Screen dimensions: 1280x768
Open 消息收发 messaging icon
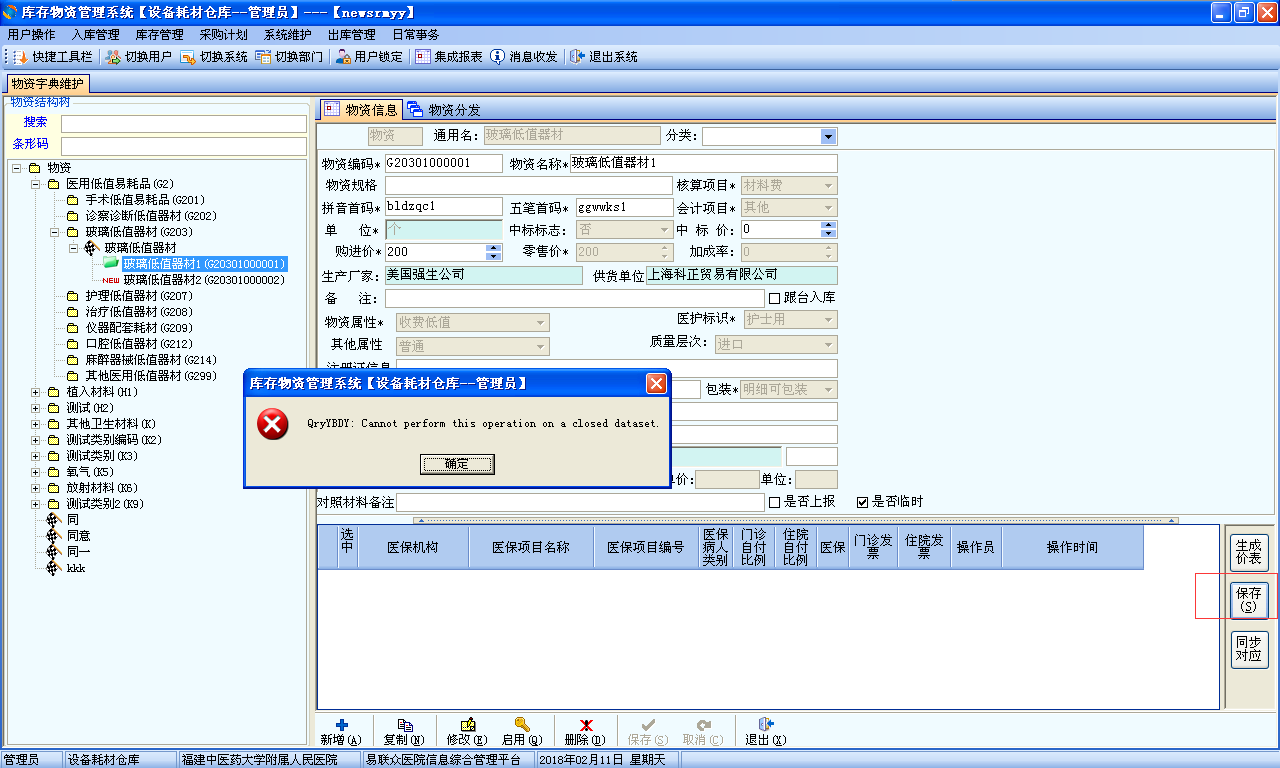(497, 57)
